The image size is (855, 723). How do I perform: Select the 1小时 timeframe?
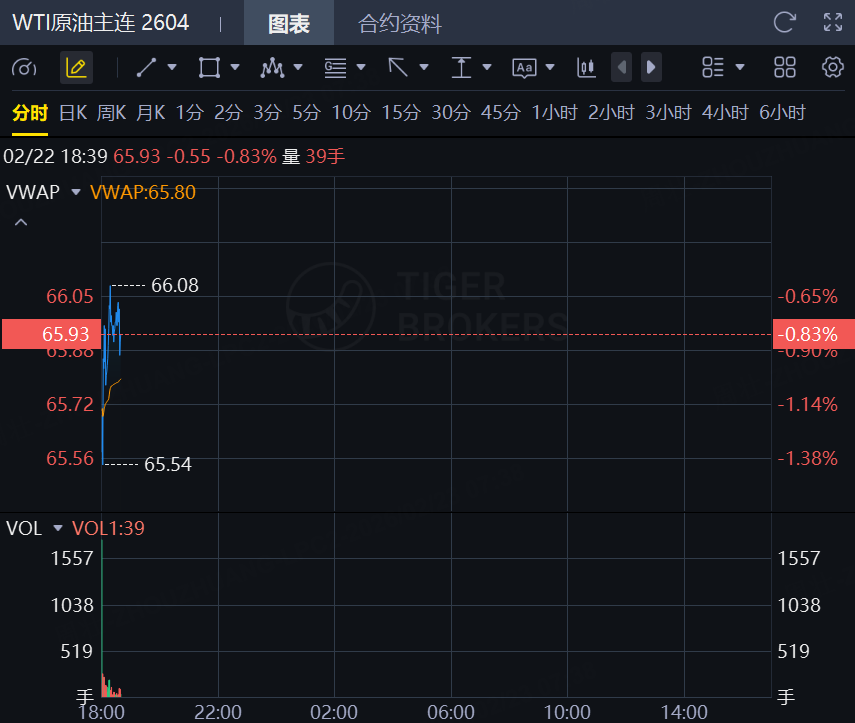pyautogui.click(x=555, y=113)
